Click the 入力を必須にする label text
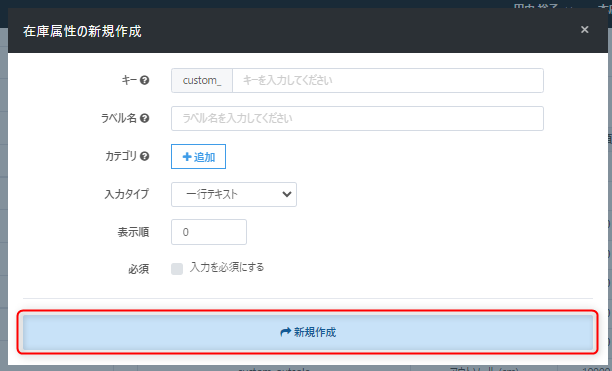Image resolution: width=612 pixels, height=371 pixels. click(227, 268)
